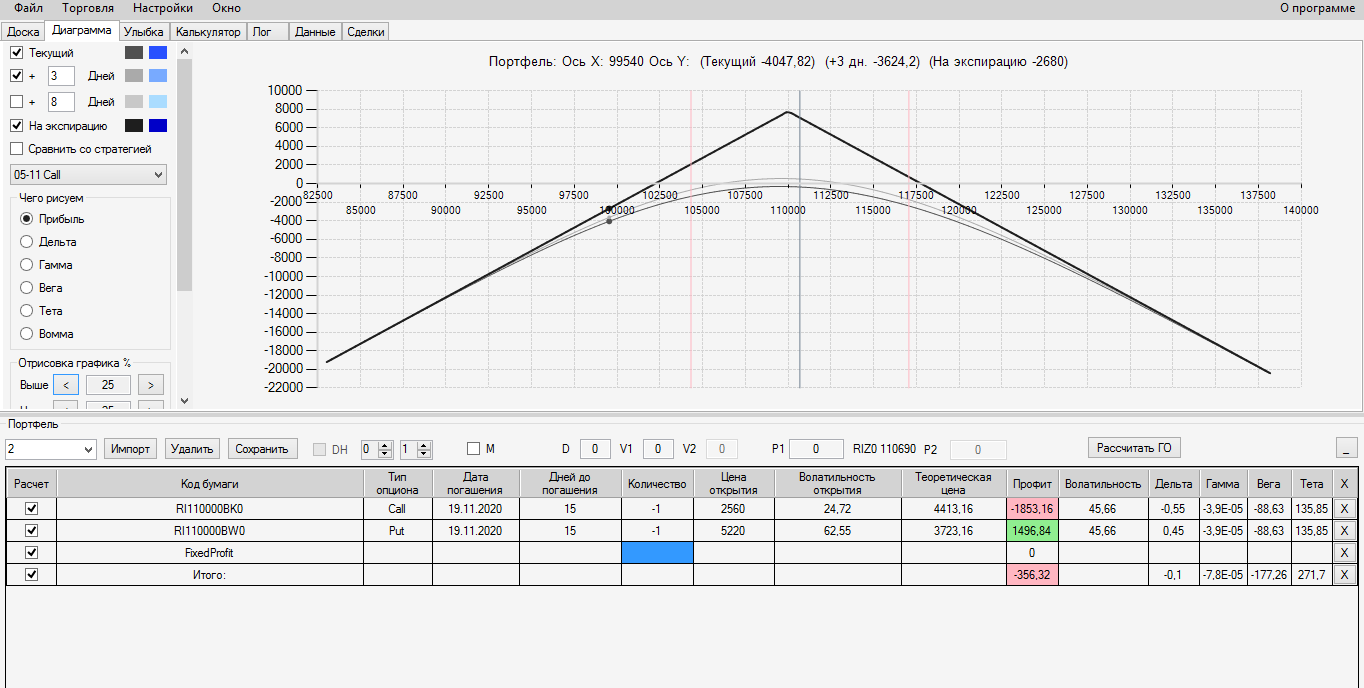Click the left panel scroll-down arrow

[x=183, y=401]
